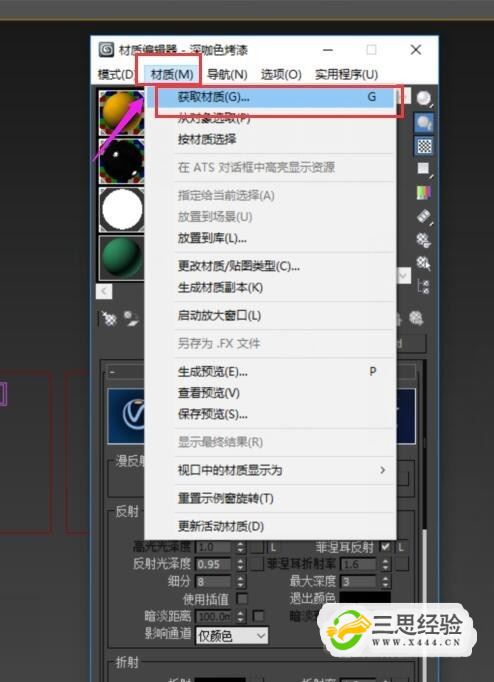Open material editor options icon

coord(424,240)
